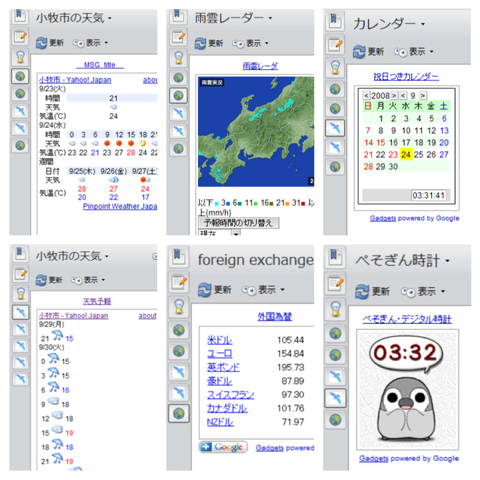Image resolution: width=480 pixels, height=480 pixels.
Task: Click the 予報時間の切り替え button
Action: [x=238, y=223]
